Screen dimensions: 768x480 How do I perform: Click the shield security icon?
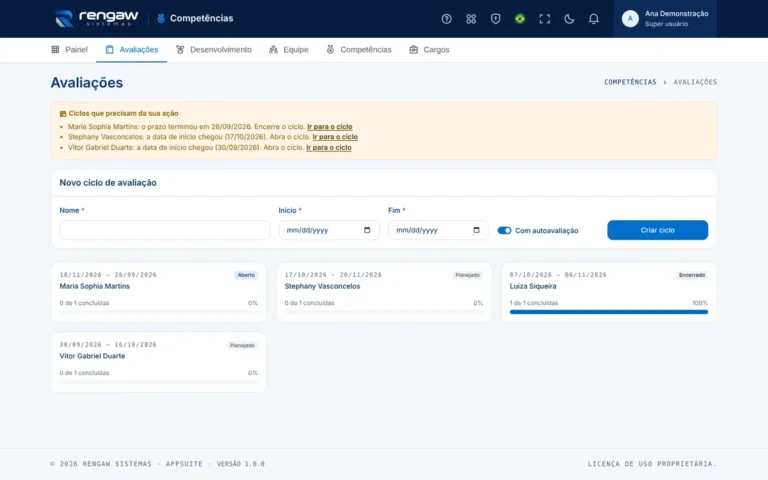tap(495, 19)
